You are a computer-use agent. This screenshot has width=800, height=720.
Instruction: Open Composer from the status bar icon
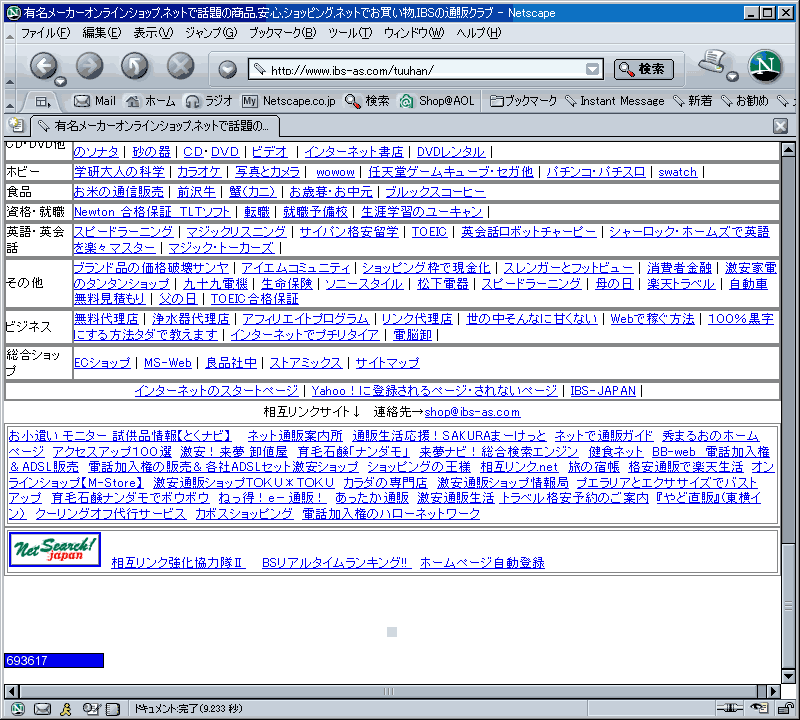[91, 708]
